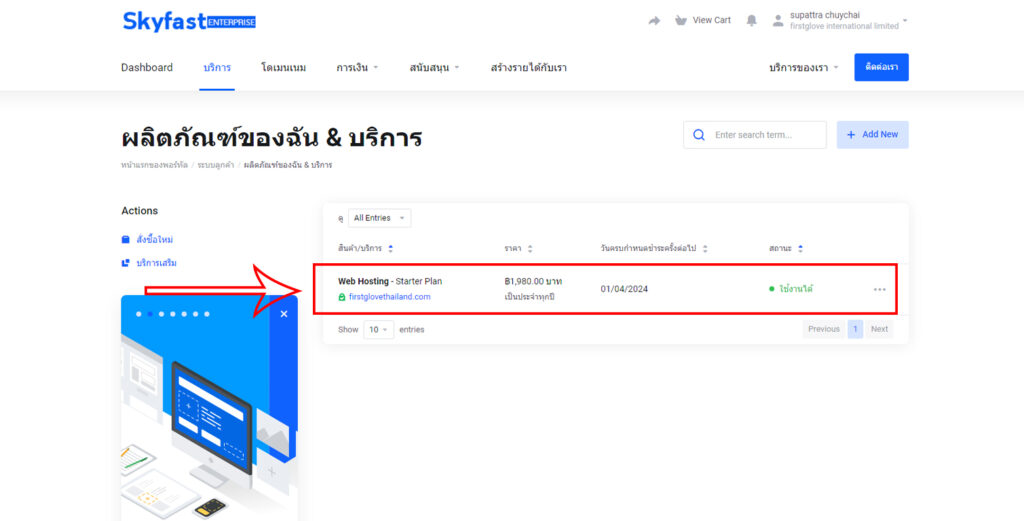This screenshot has height=521, width=1024.
Task: Select the last banner carousel dot
Action: point(207,314)
